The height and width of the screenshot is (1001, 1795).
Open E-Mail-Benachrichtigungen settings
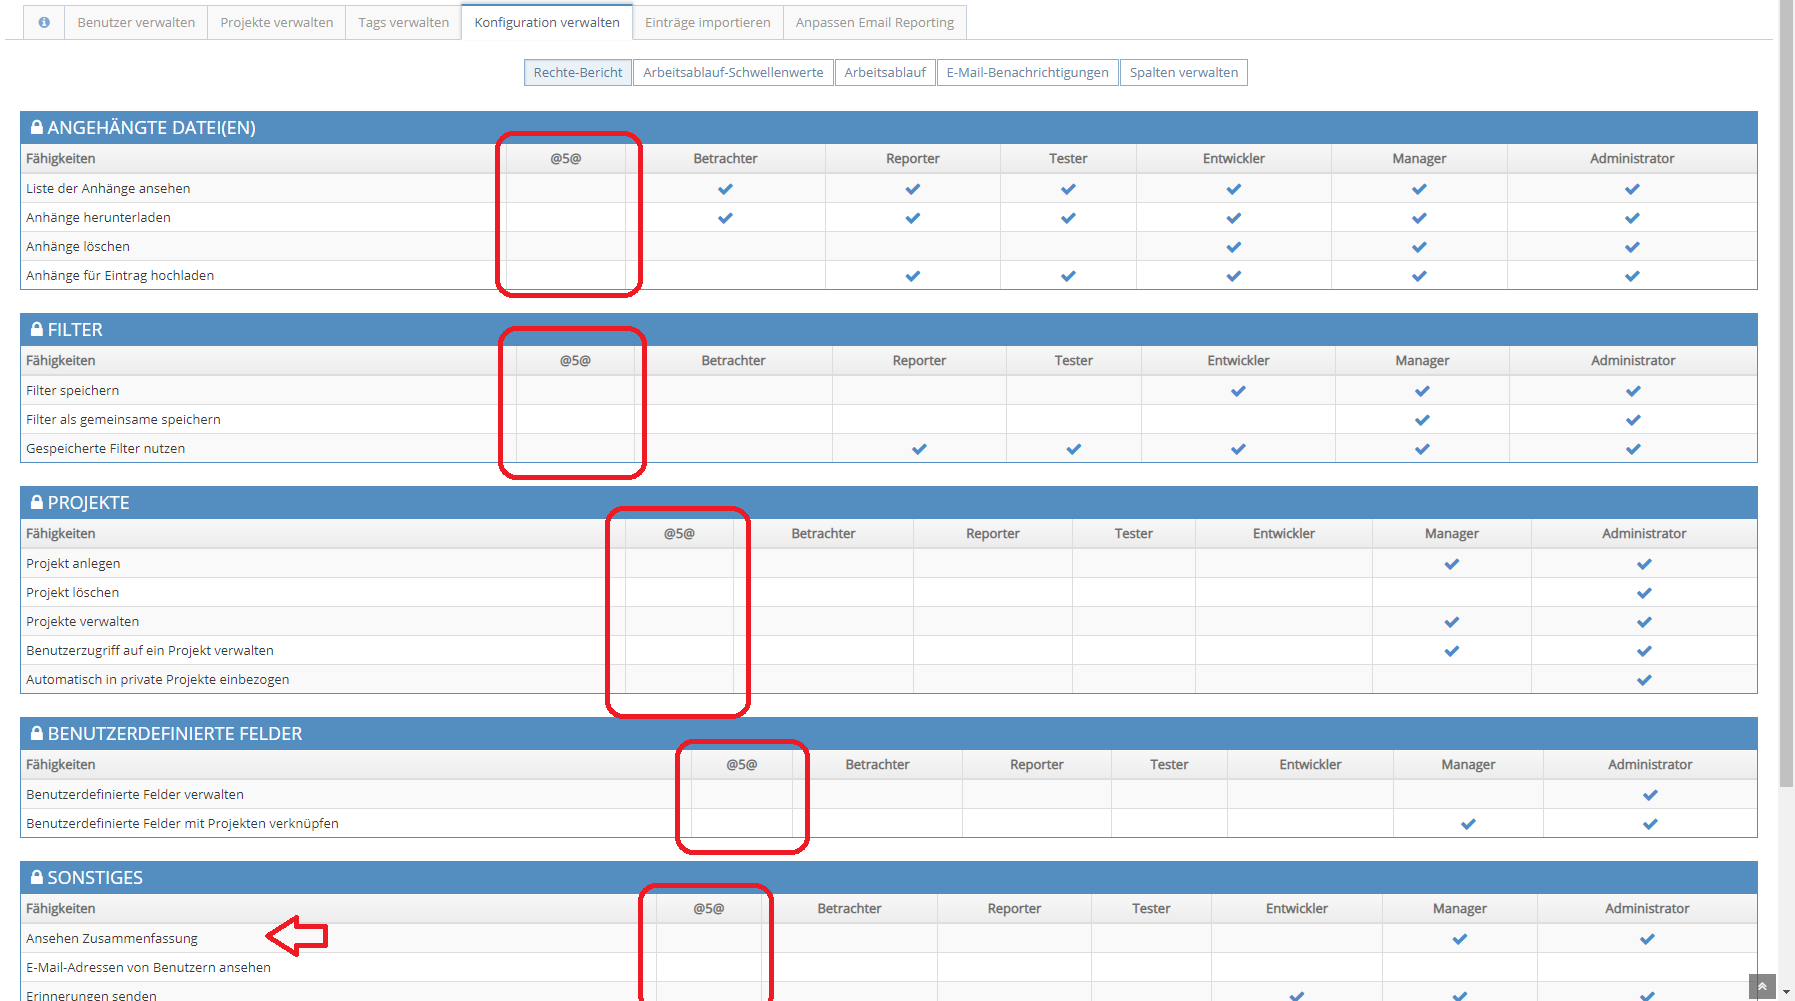point(1027,72)
